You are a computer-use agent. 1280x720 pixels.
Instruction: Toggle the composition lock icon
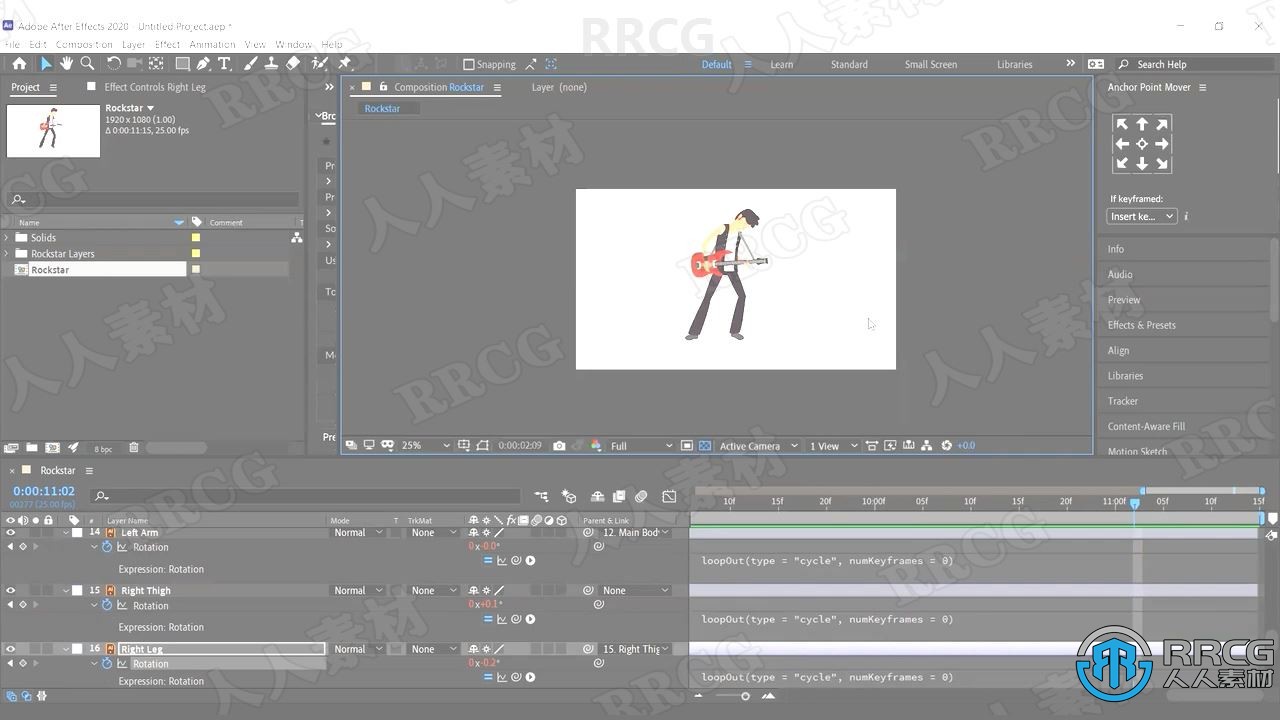(383, 87)
